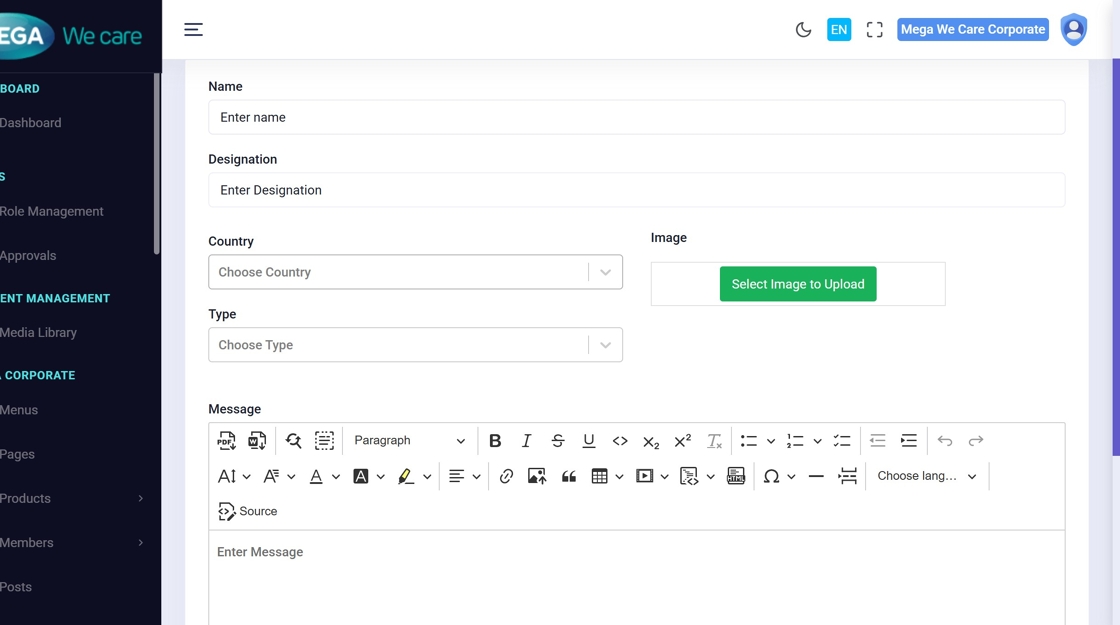Open the Choose Type dropdown
This screenshot has width=1120, height=625.
tap(415, 345)
